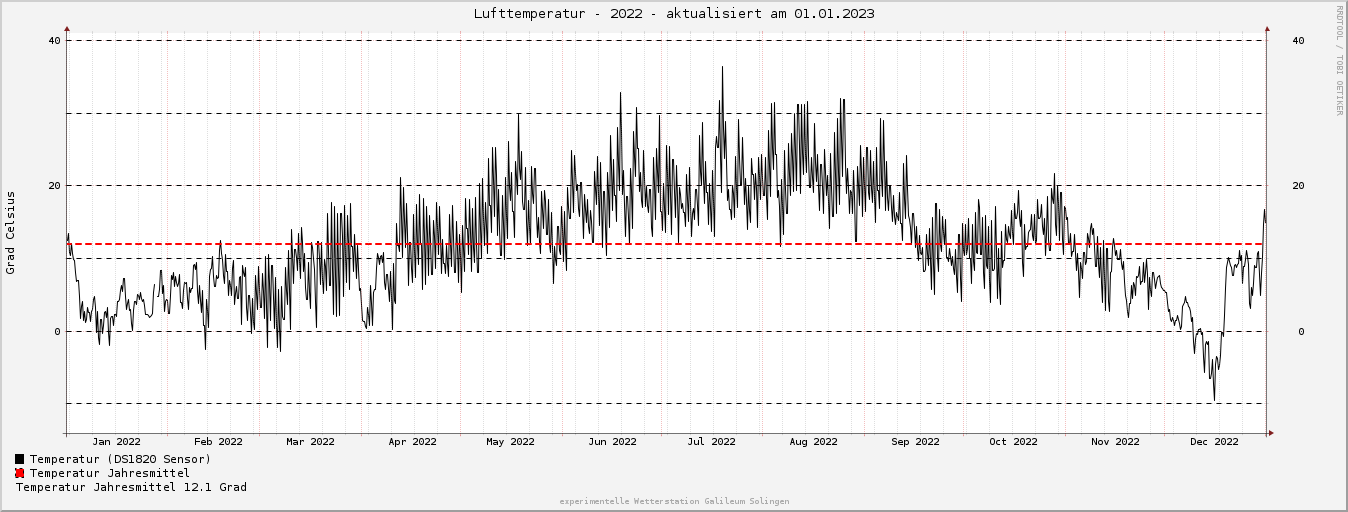Click the Grad Celsius y-axis label

[11, 232]
